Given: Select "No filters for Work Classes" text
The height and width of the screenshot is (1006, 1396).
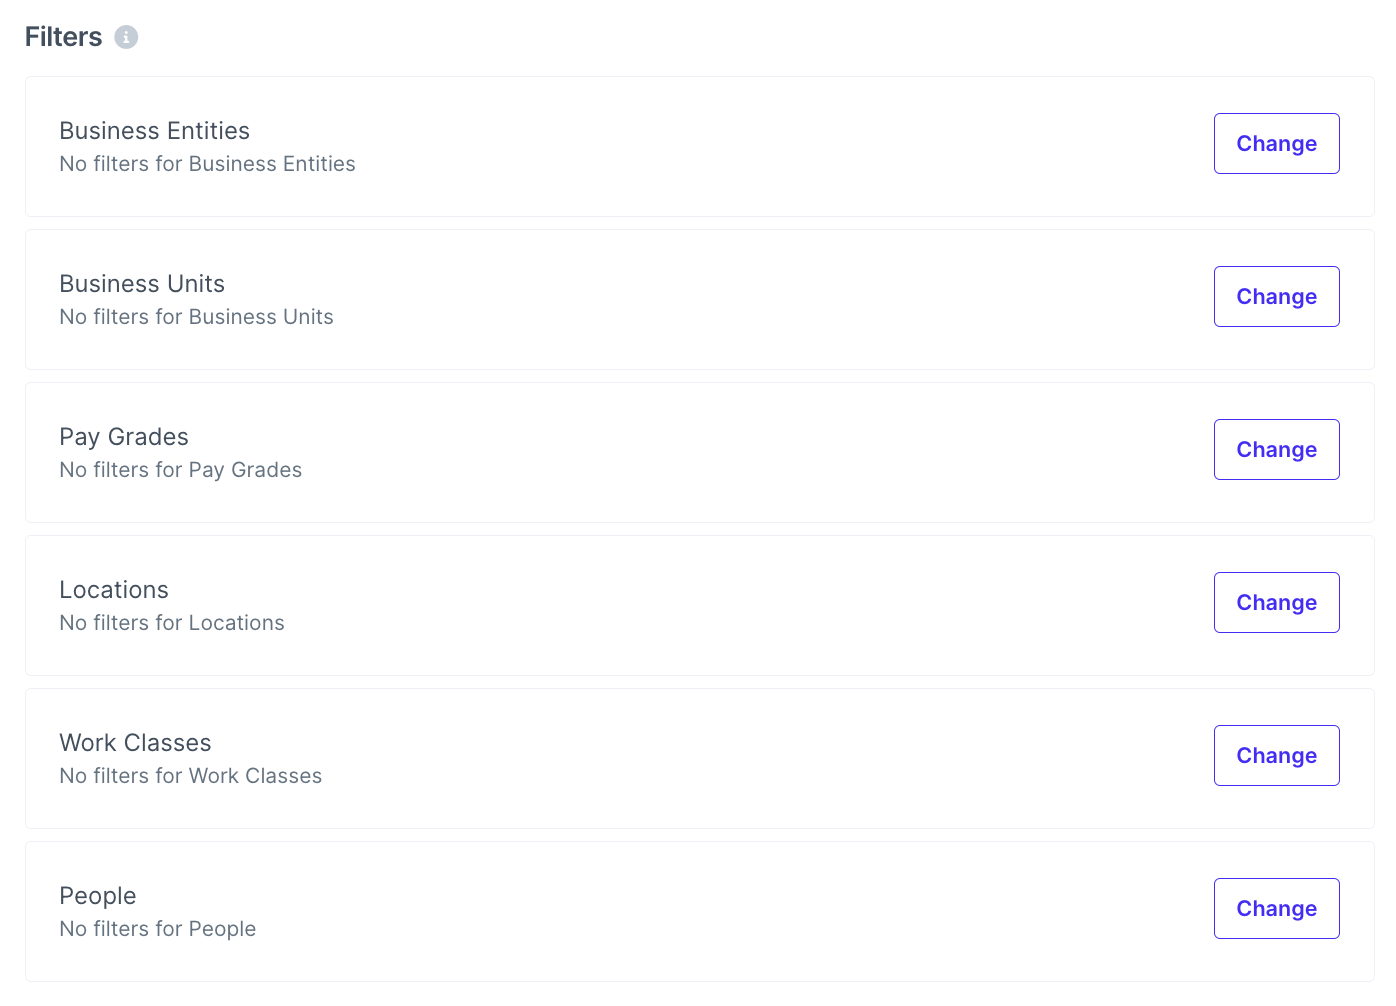Looking at the screenshot, I should tap(190, 776).
